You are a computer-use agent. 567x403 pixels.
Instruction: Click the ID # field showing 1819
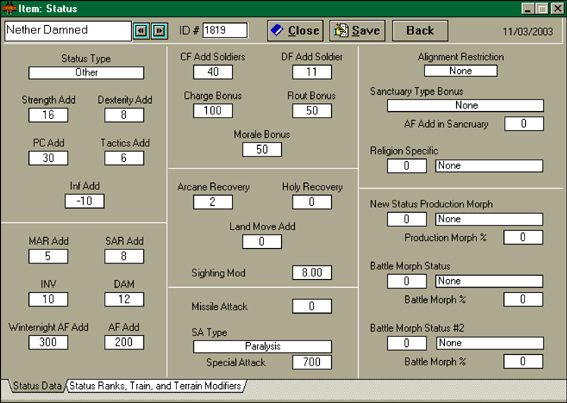pos(225,30)
